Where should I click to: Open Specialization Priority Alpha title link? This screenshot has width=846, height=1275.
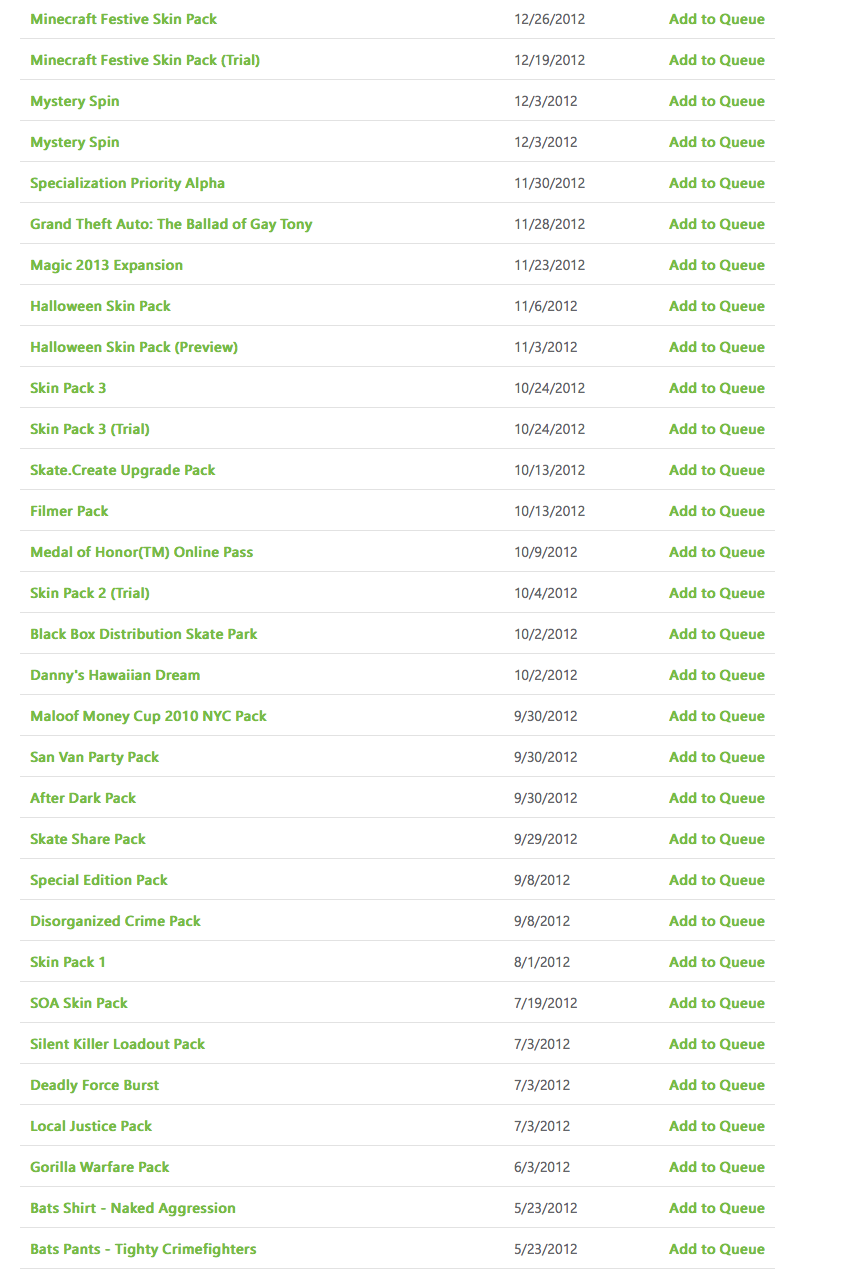coord(127,183)
